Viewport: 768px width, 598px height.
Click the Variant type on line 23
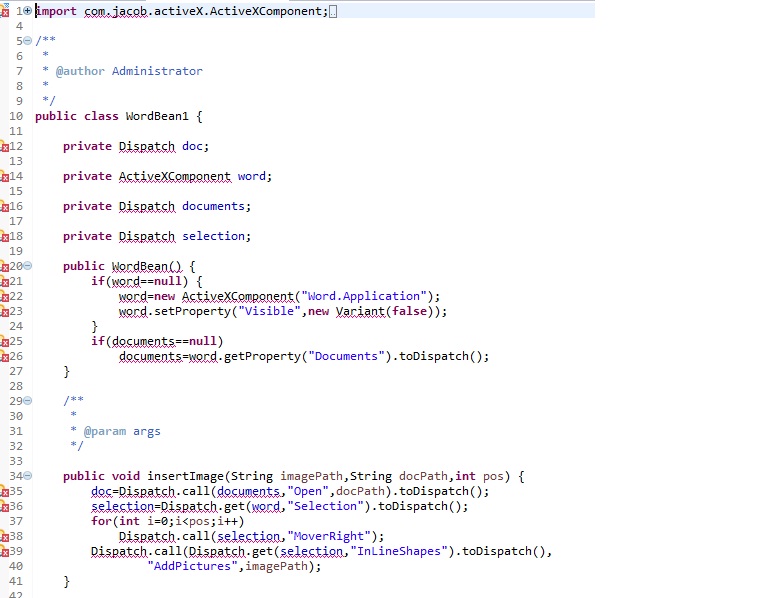coord(360,311)
